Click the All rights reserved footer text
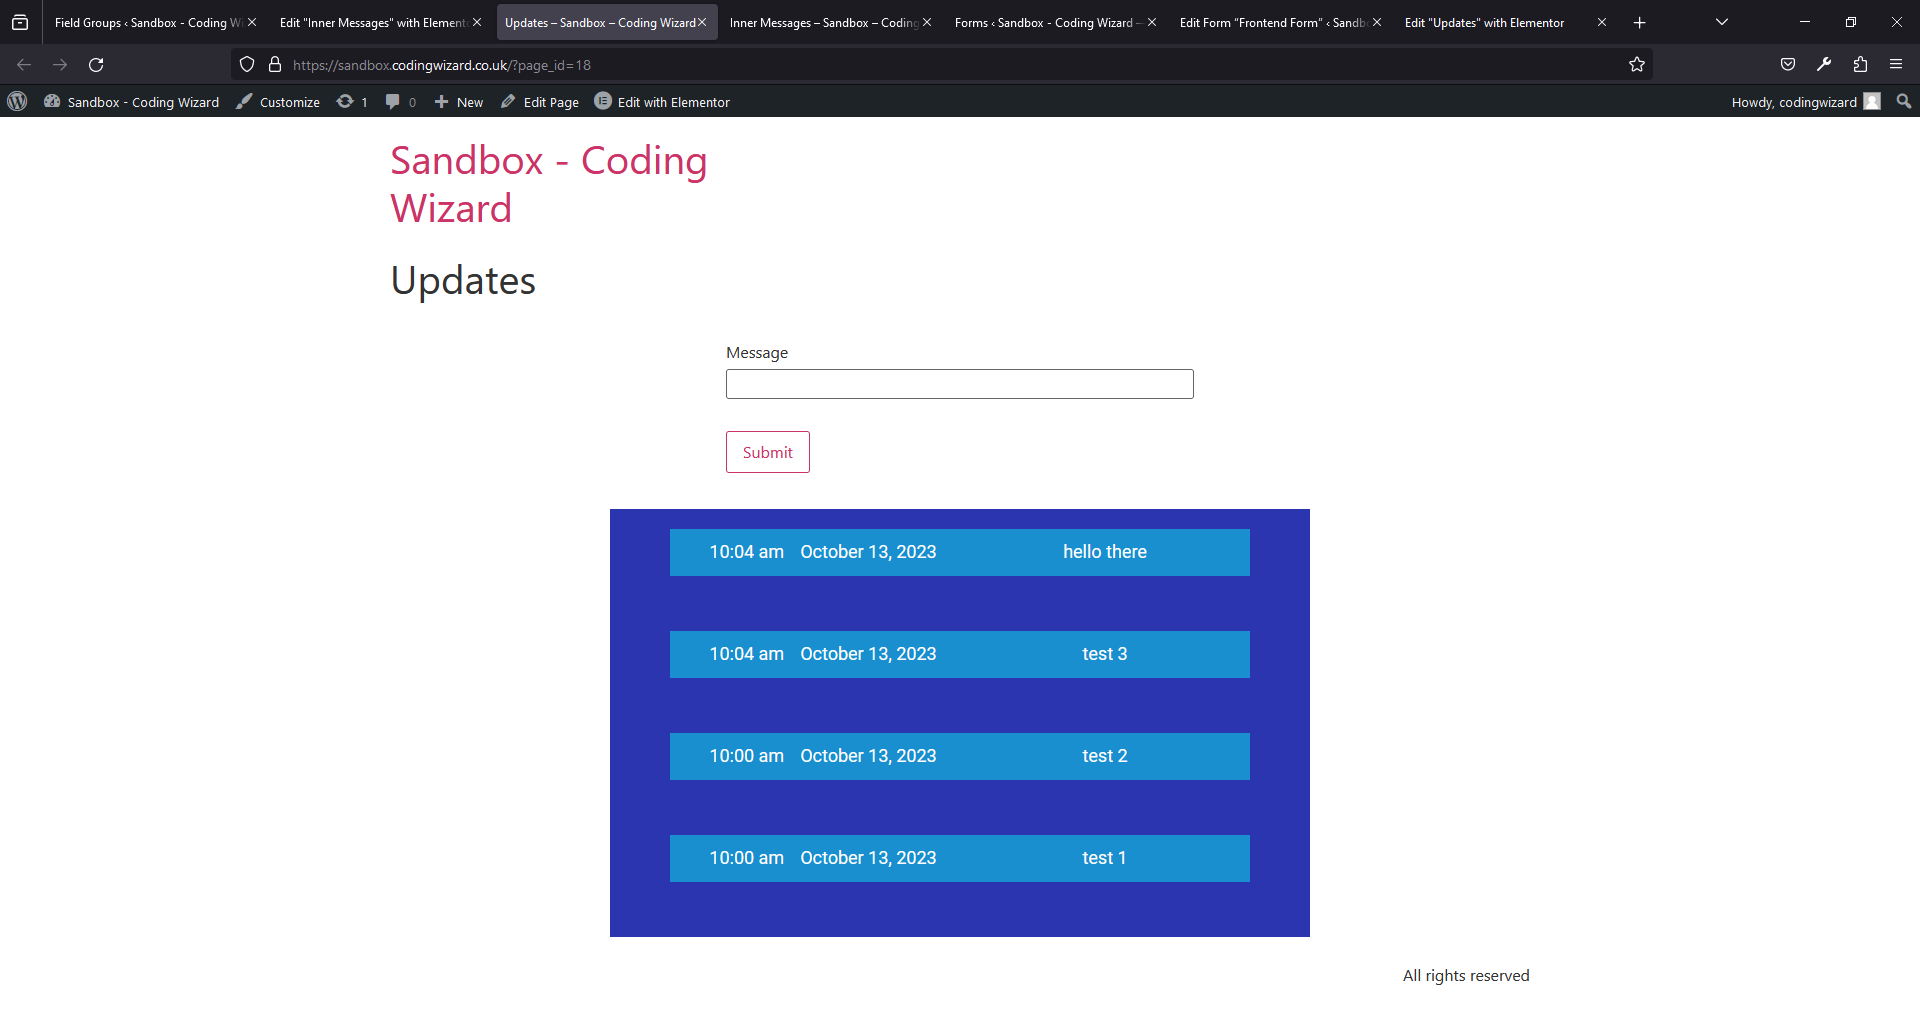Image resolution: width=1920 pixels, height=1032 pixels. point(1466,976)
